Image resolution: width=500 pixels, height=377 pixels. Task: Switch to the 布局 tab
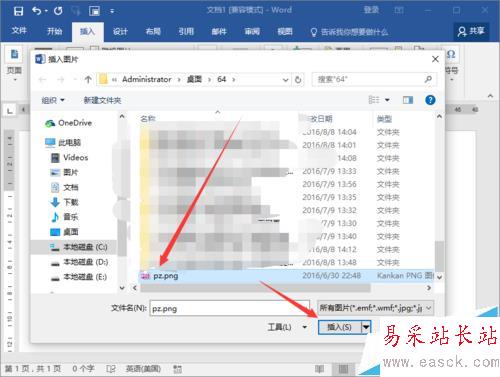pyautogui.click(x=153, y=32)
